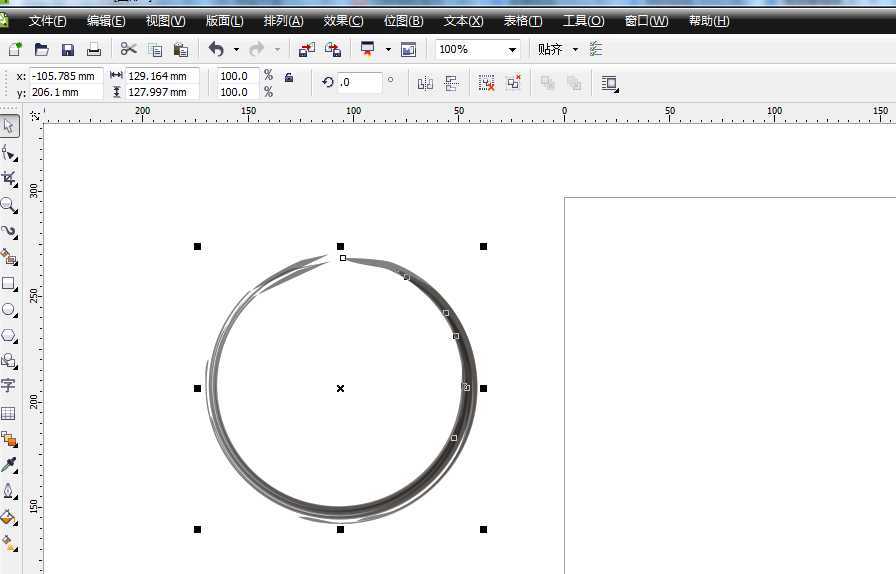
Task: Select the Crop tool in the toolbox
Action: point(9,179)
